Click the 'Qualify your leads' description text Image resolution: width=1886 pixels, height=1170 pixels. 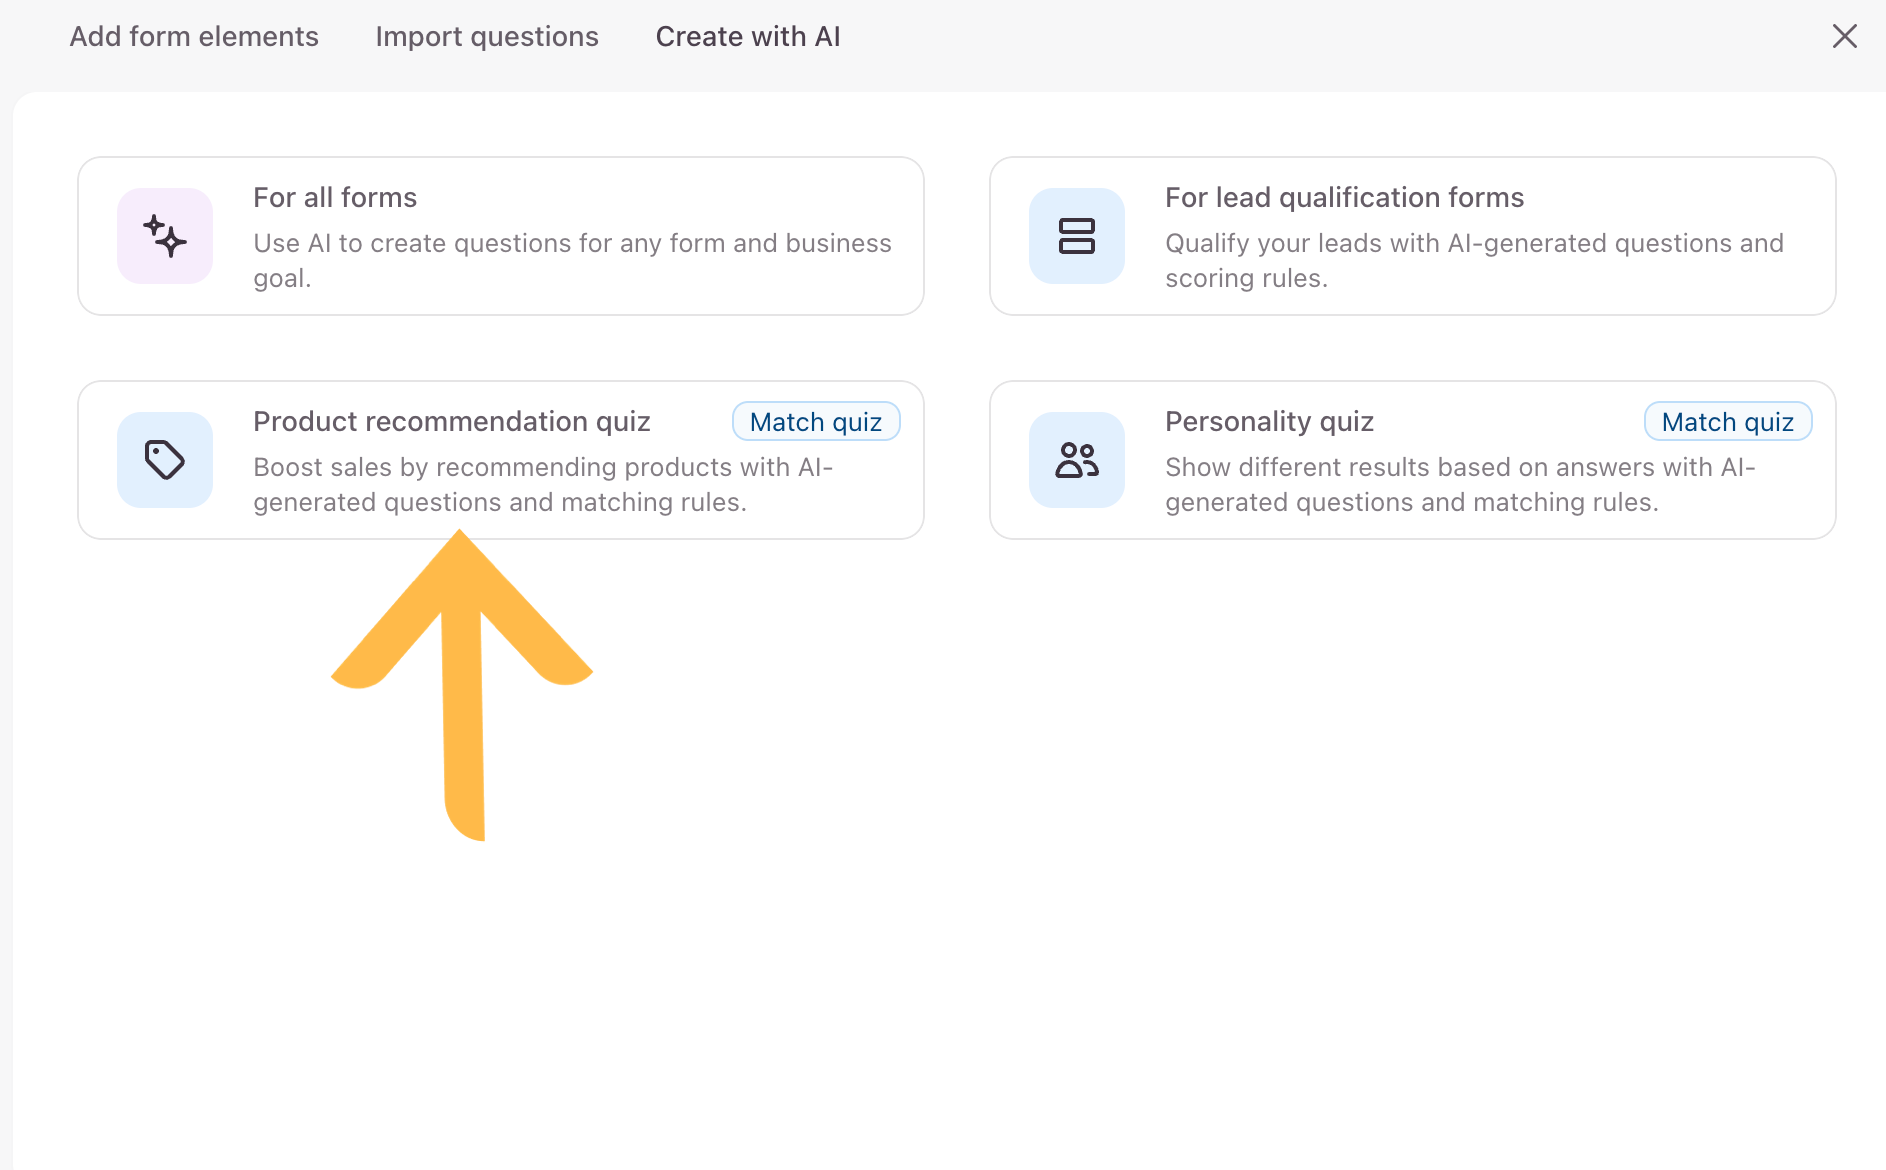1474,260
